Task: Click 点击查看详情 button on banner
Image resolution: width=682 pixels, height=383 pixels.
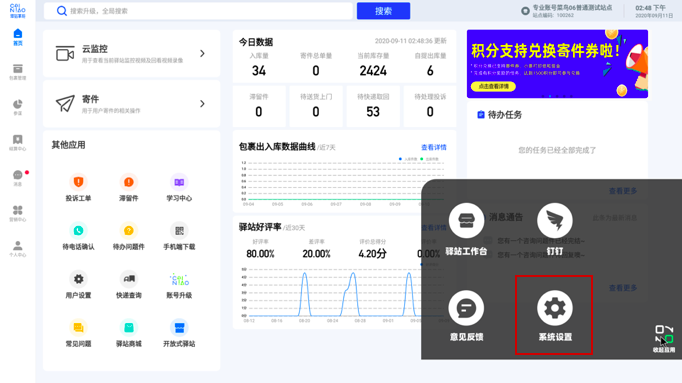Action: click(x=493, y=87)
